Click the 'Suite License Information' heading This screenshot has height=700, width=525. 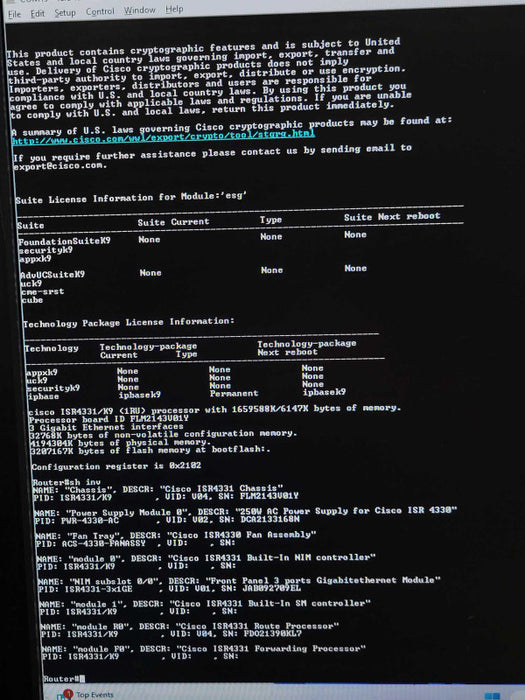pos(131,197)
